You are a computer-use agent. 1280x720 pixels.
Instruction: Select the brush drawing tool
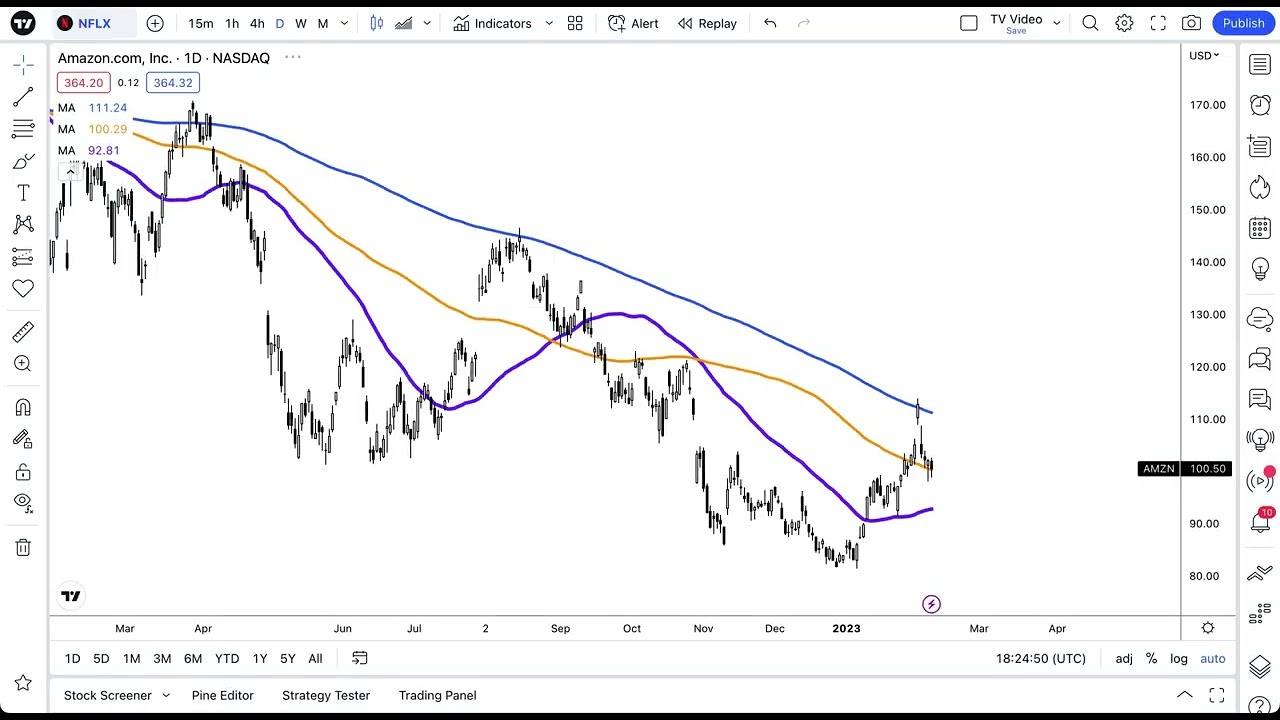coord(23,161)
